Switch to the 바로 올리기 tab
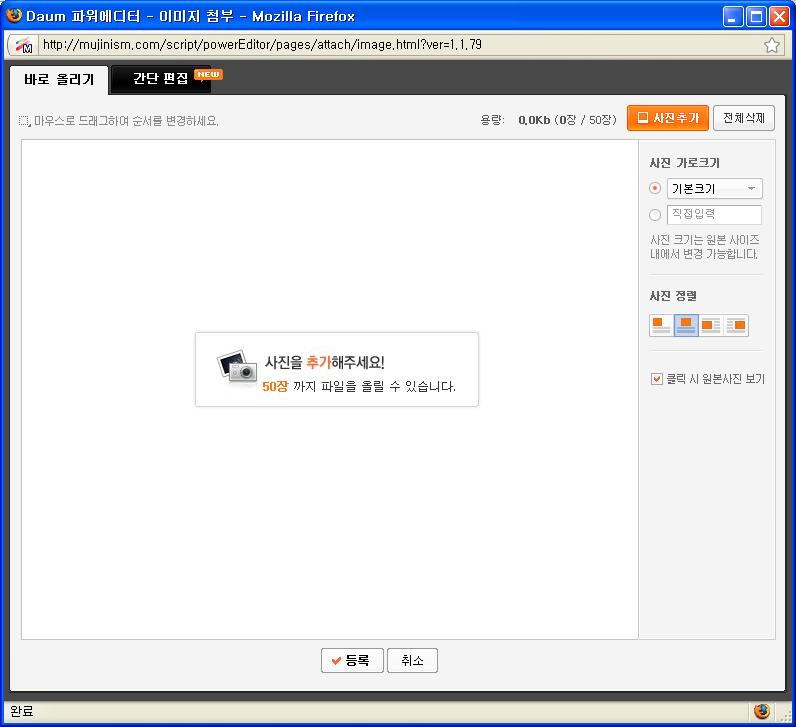Image resolution: width=796 pixels, height=727 pixels. point(59,80)
